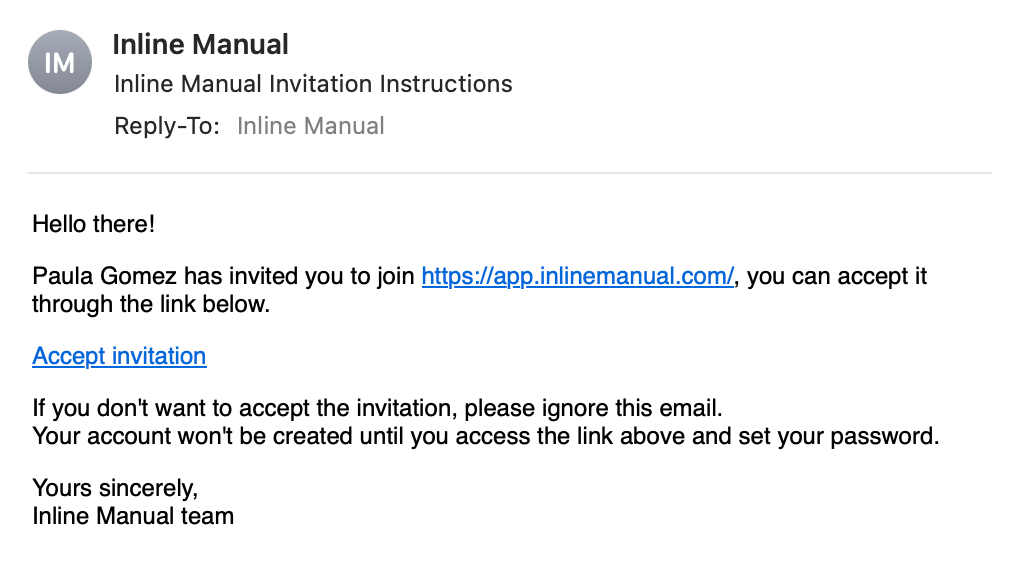This screenshot has height=562, width=1018.
Task: Select the Inline Manual Invitation Instructions subject
Action: pyautogui.click(x=313, y=84)
